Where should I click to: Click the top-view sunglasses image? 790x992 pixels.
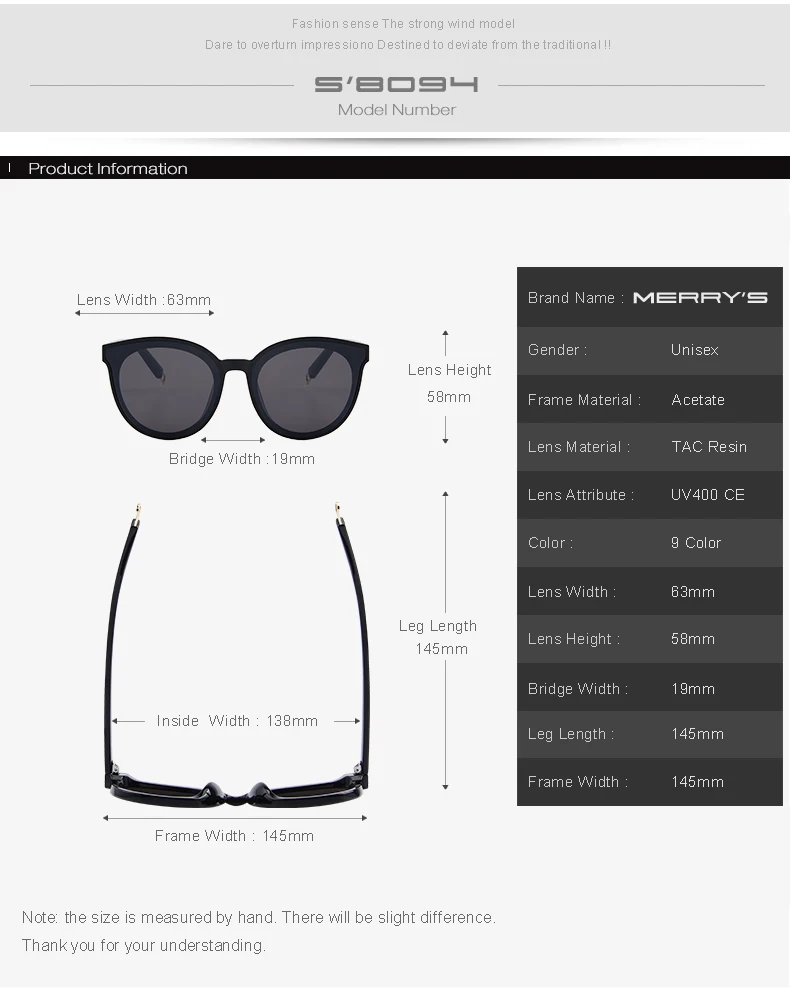[x=237, y=655]
